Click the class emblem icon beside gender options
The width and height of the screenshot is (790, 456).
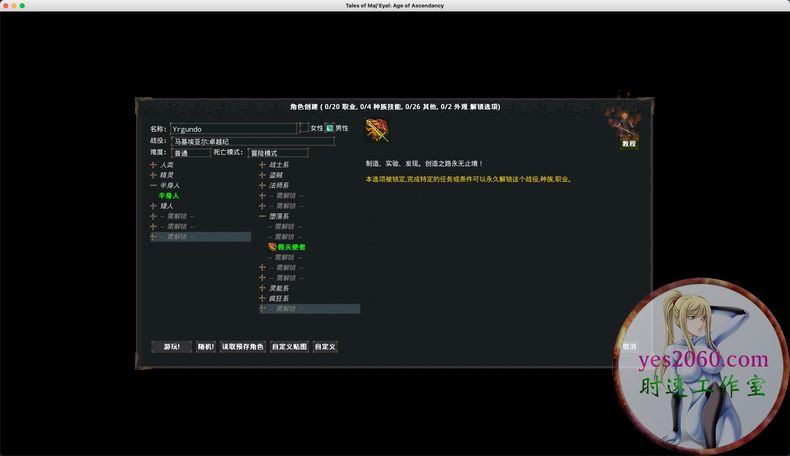pos(377,130)
